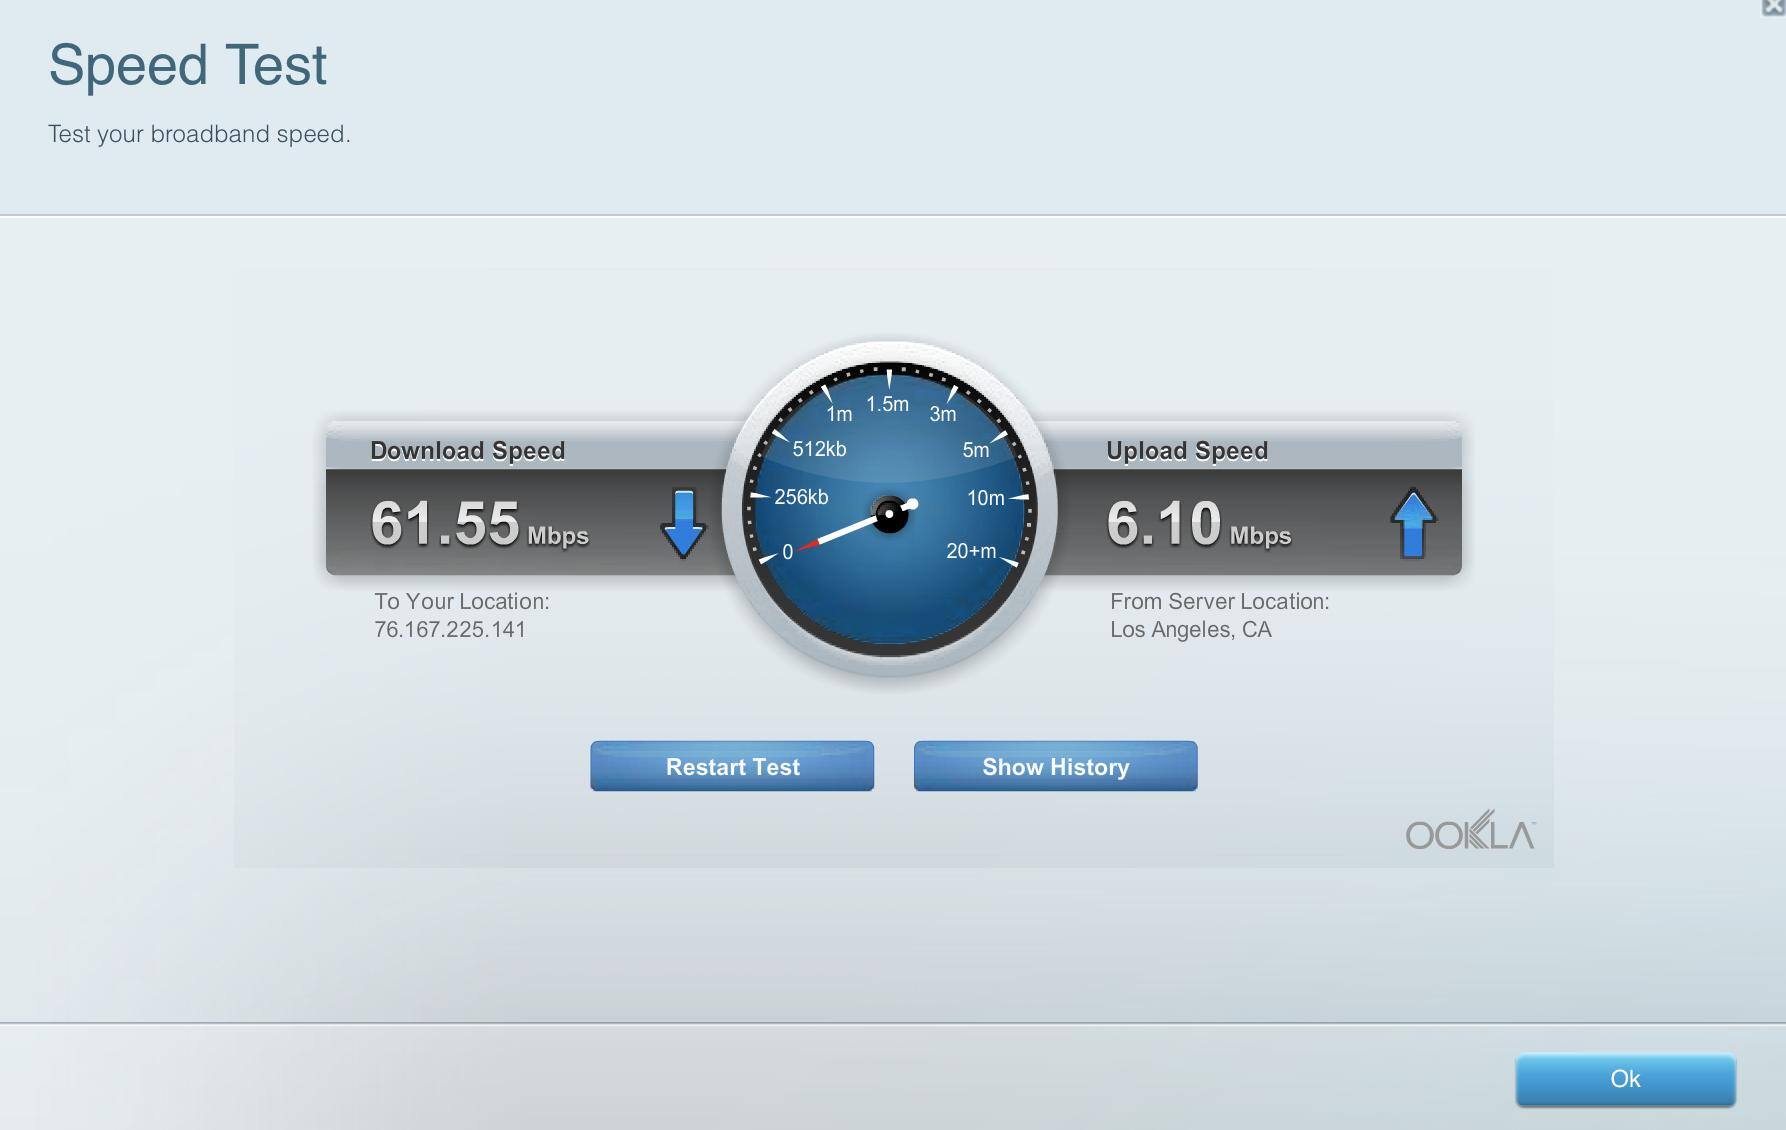The image size is (1786, 1130).
Task: Click the Upload Speed label
Action: pos(1186,451)
